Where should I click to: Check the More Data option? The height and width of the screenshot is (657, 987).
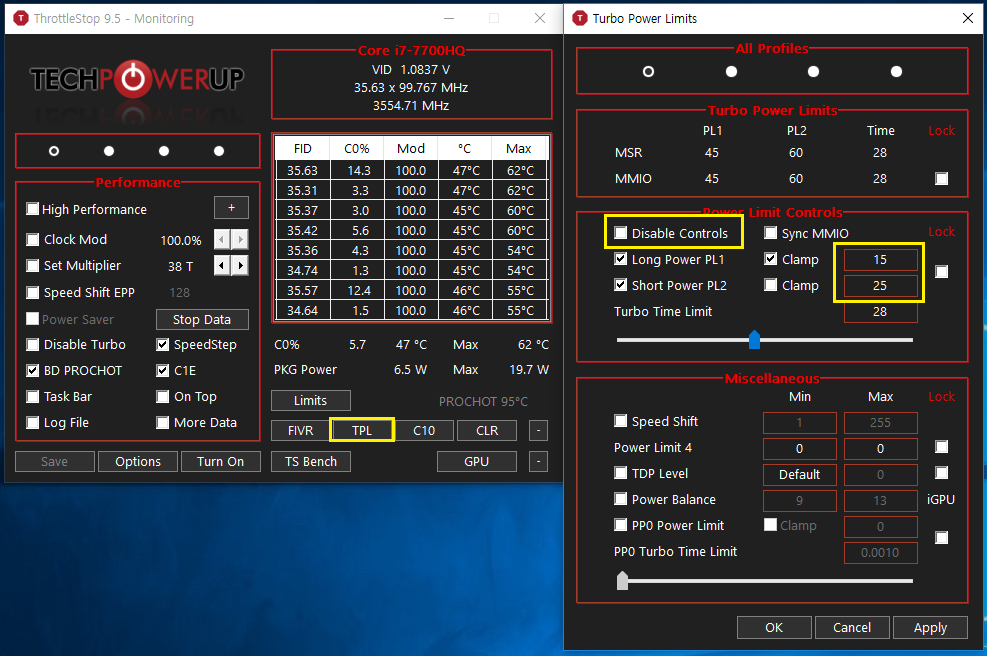tap(162, 422)
